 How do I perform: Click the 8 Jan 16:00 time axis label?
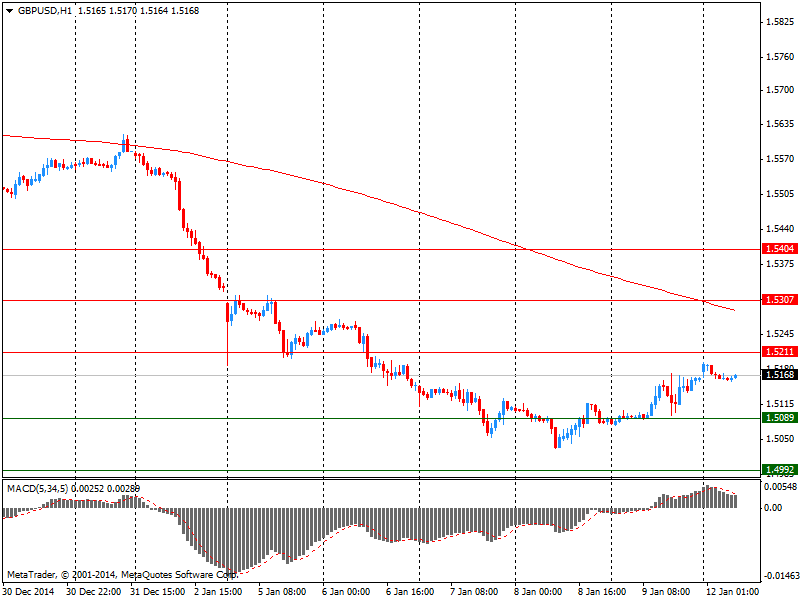pos(602,591)
